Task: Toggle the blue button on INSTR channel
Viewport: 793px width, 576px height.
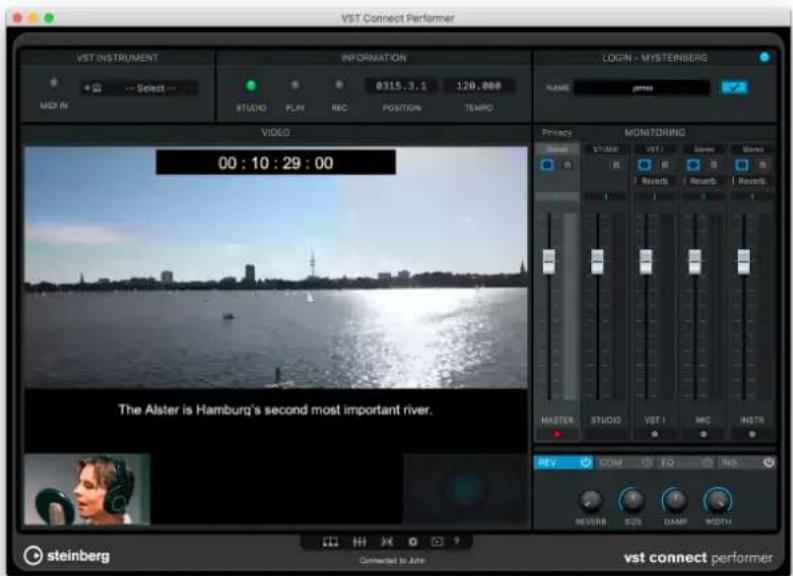Action: [x=742, y=165]
